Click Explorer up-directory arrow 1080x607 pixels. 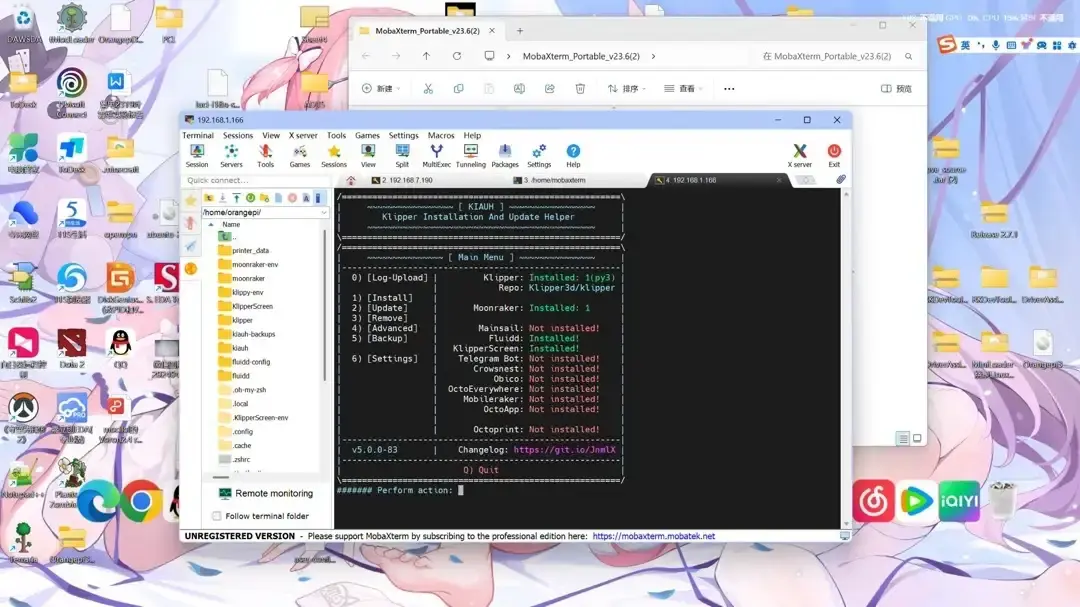[x=426, y=56]
